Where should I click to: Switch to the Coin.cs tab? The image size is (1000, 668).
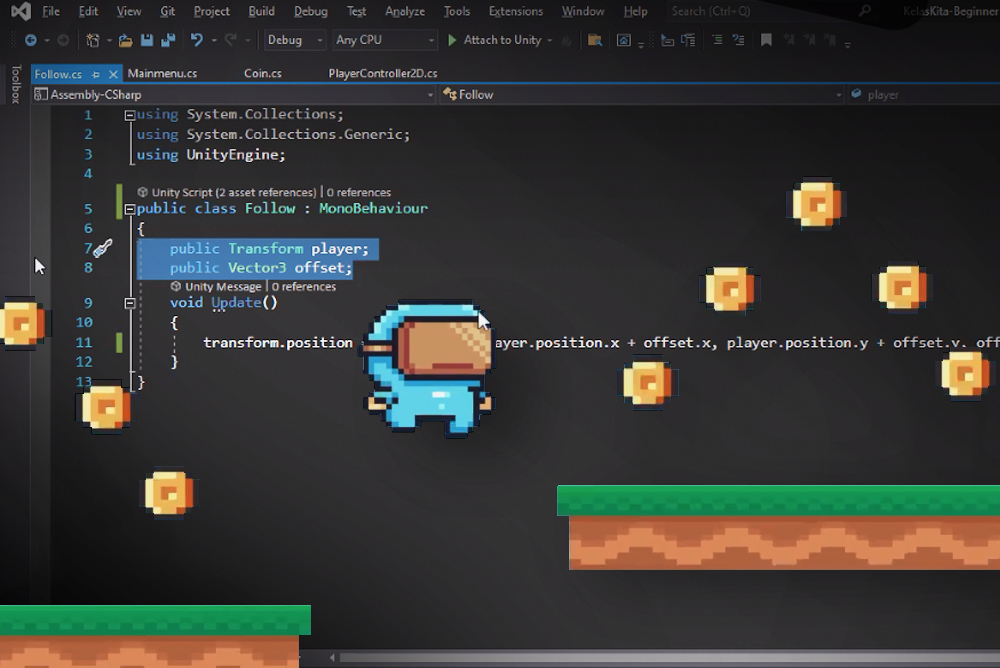pos(263,74)
